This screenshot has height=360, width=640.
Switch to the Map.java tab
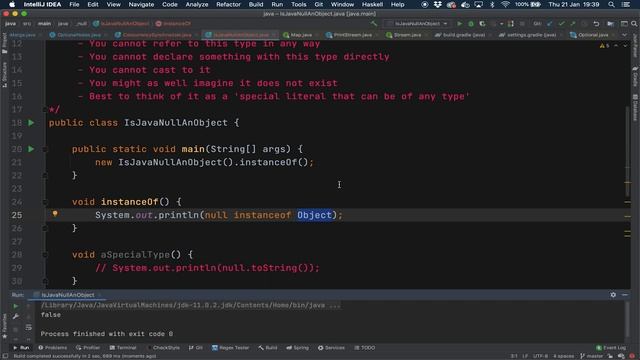pyautogui.click(x=298, y=35)
